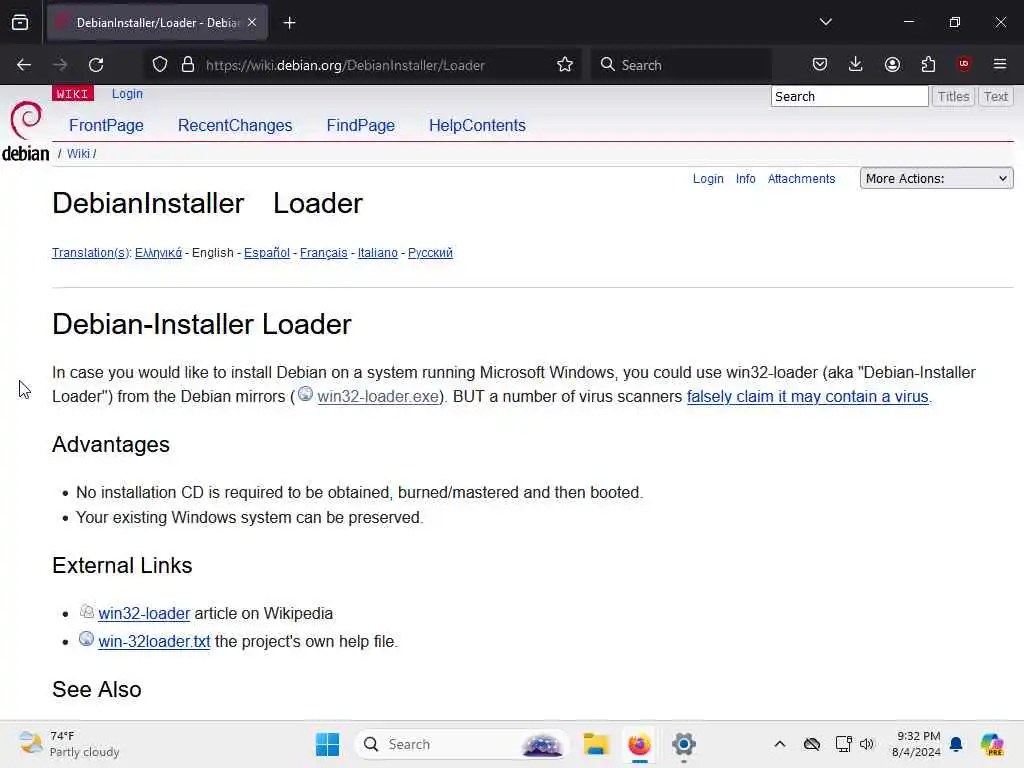
Task: Open the Extensions puzzle icon
Action: click(x=928, y=65)
